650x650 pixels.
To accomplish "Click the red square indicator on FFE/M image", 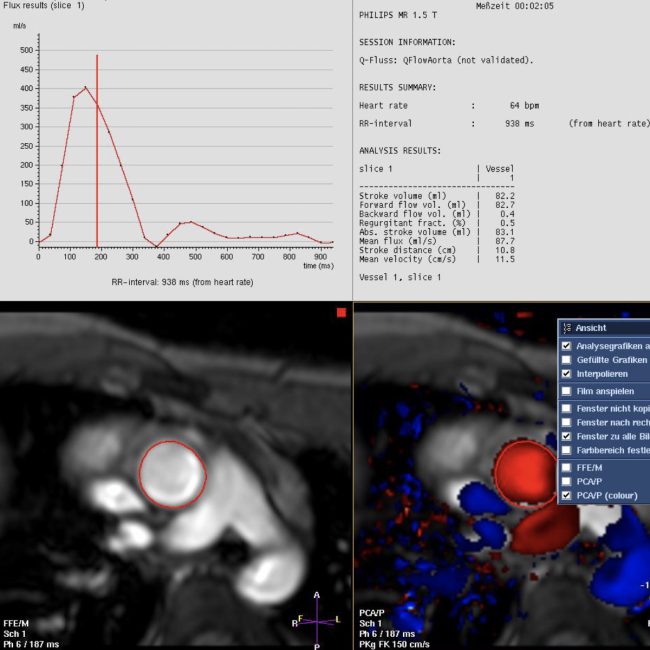I will (x=341, y=313).
